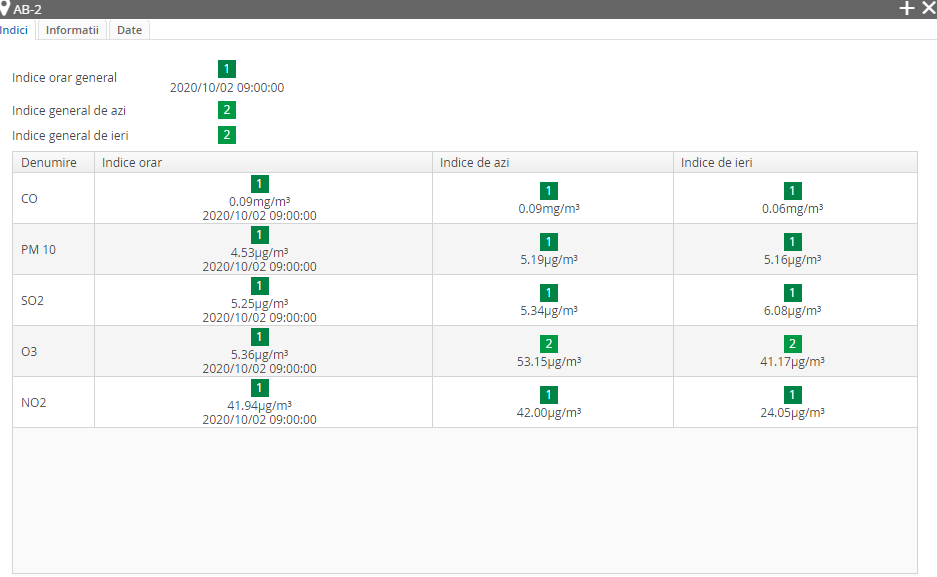The width and height of the screenshot is (937, 577).
Task: Click the 41.94µg/m³ NO2 hourly value
Action: click(259, 405)
